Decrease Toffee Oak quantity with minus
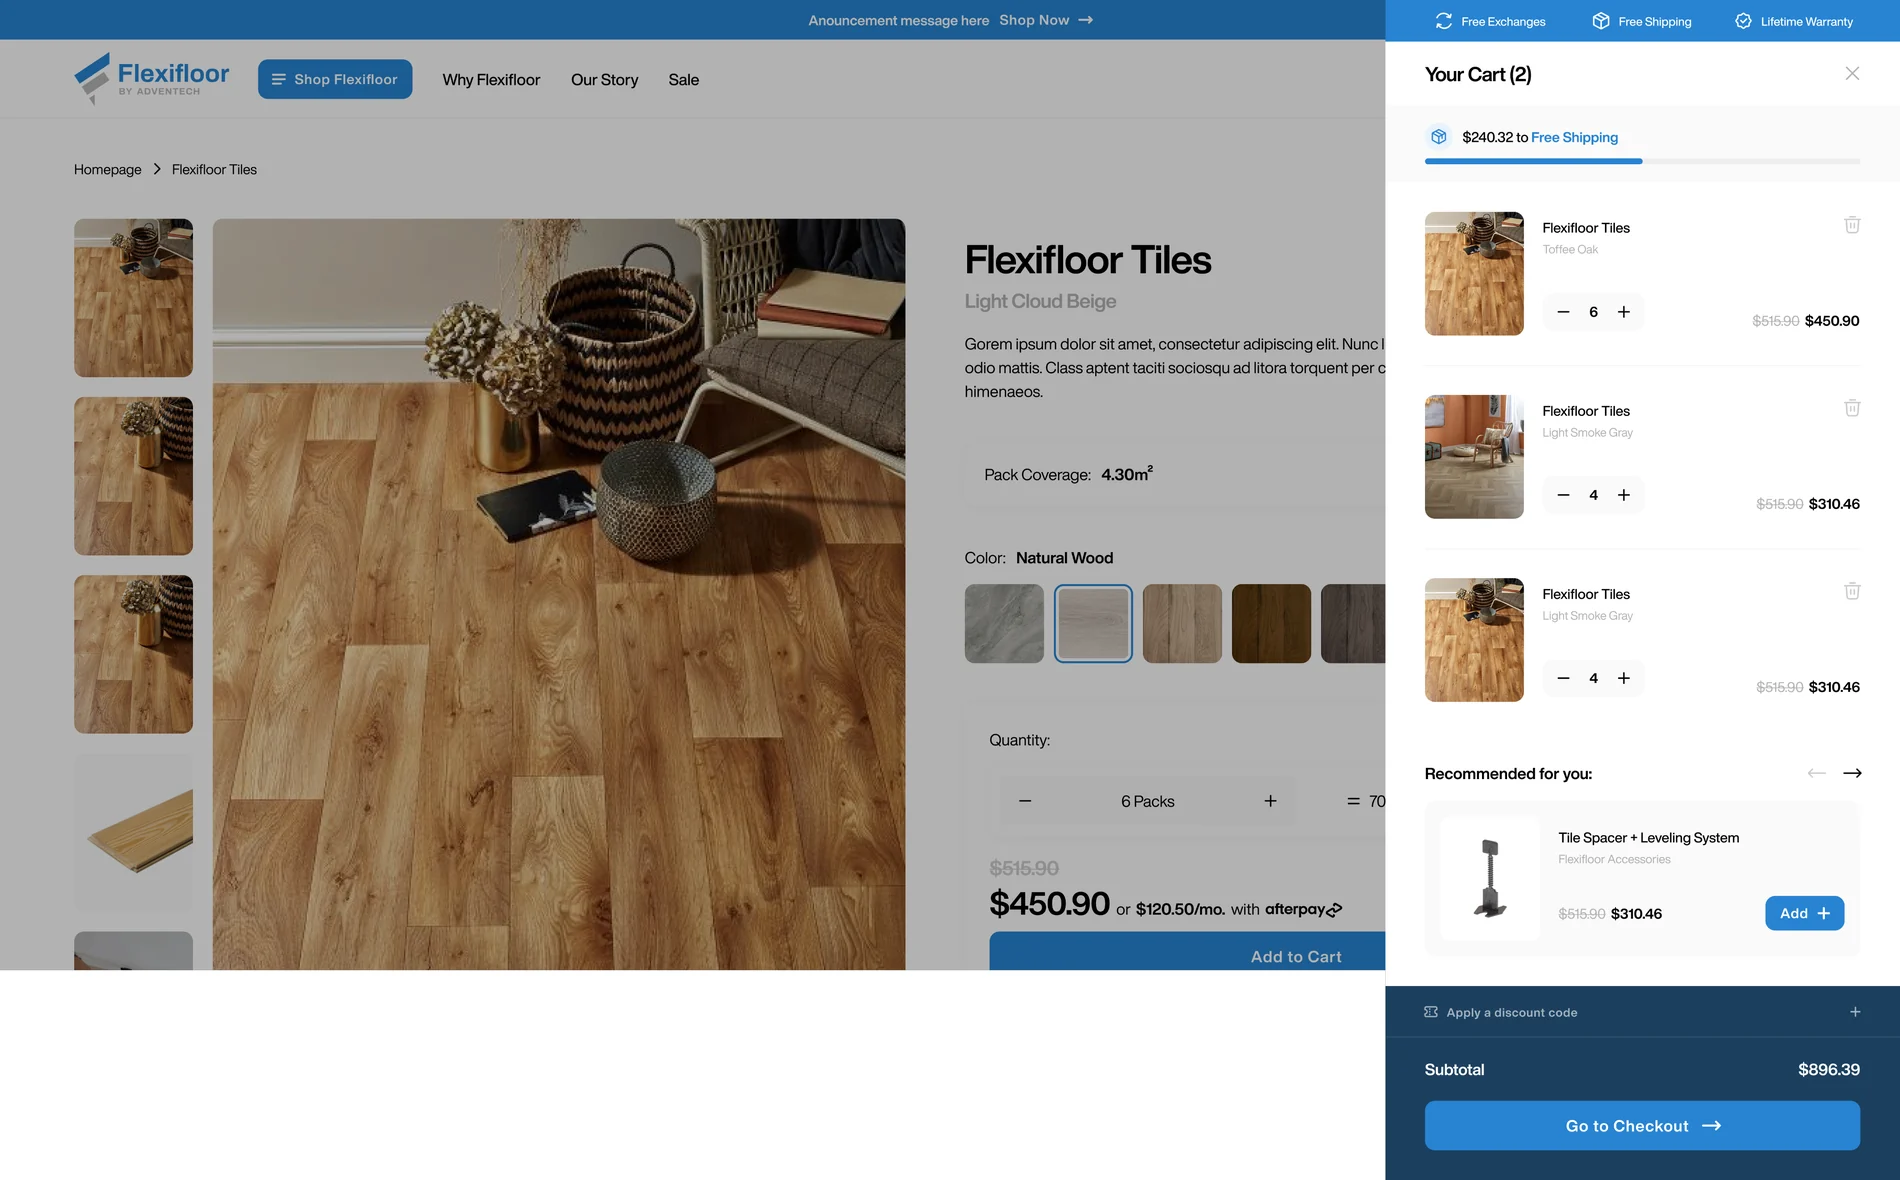The image size is (1900, 1180). click(x=1563, y=312)
